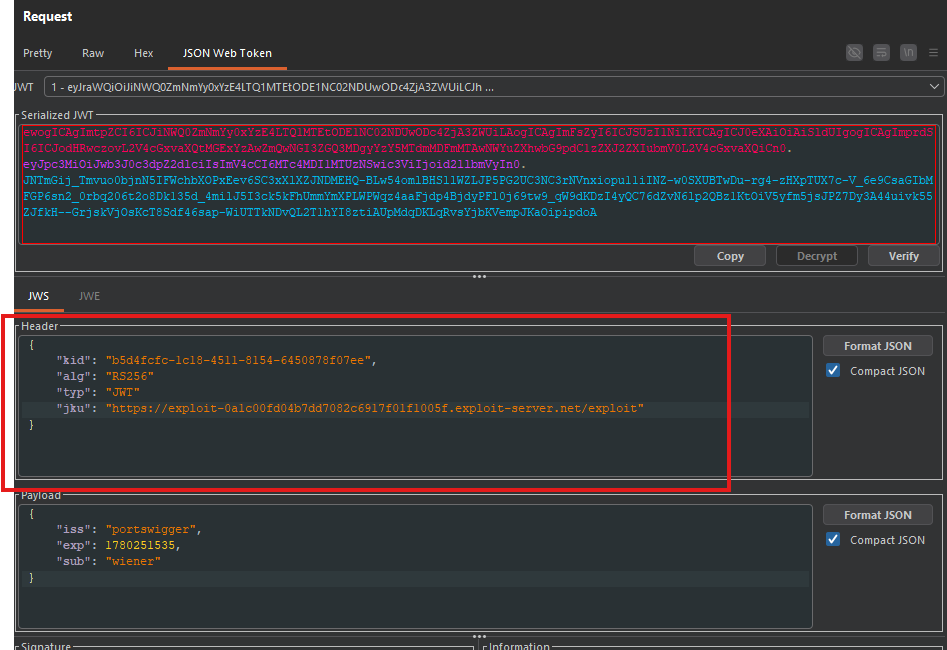Click the Copy button for serialized JWT
This screenshot has height=650, width=947.
pos(730,256)
